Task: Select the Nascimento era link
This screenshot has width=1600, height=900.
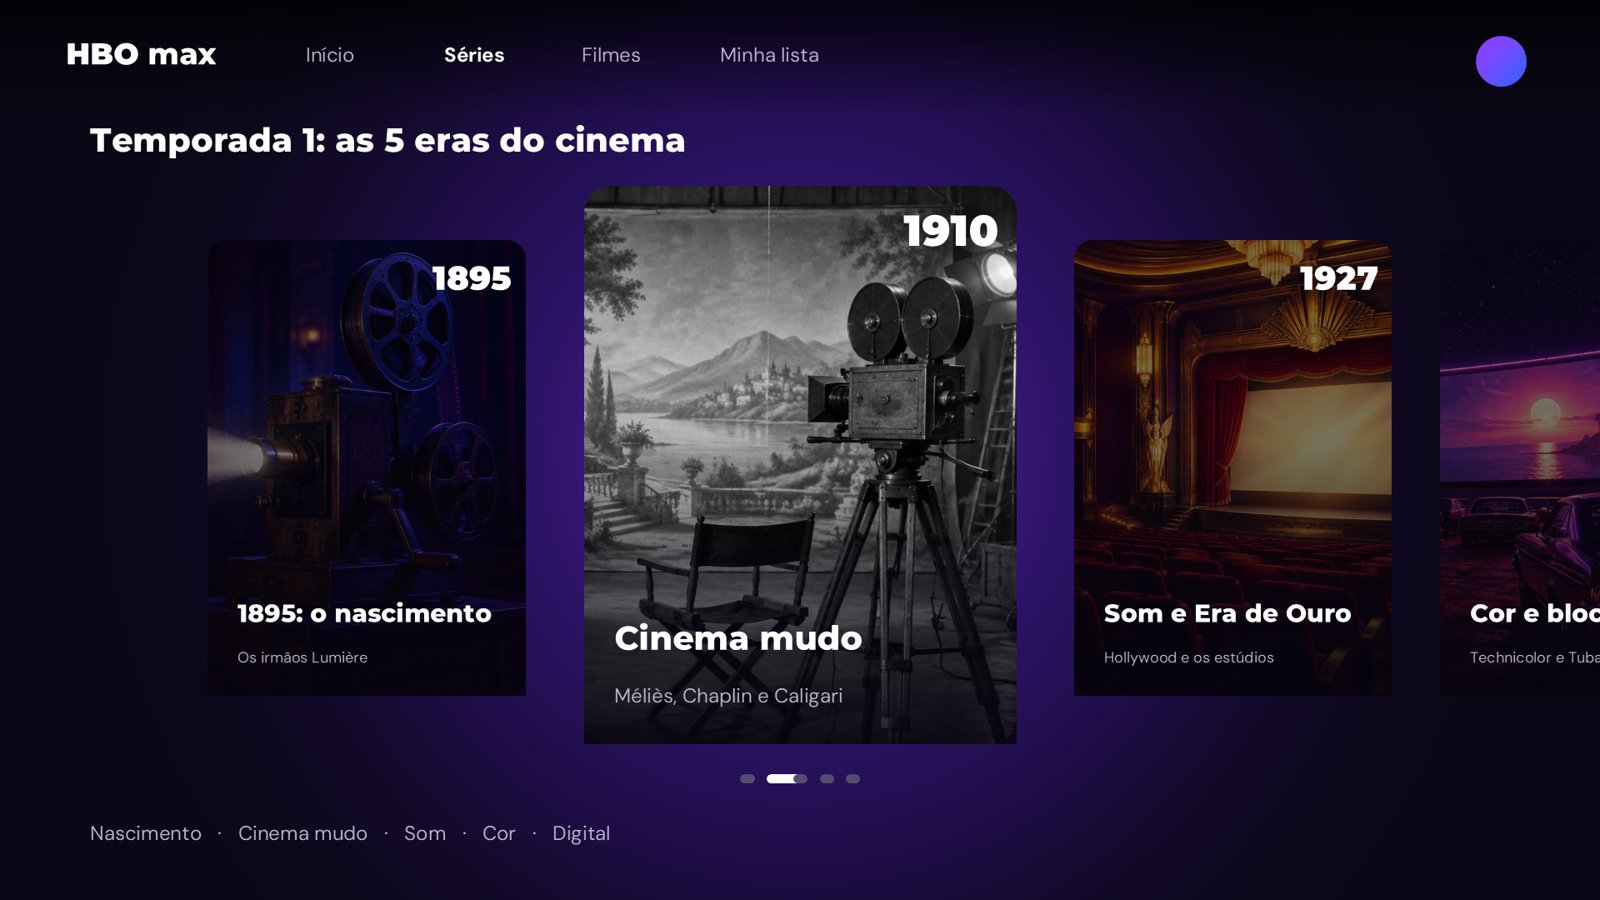Action: [146, 833]
